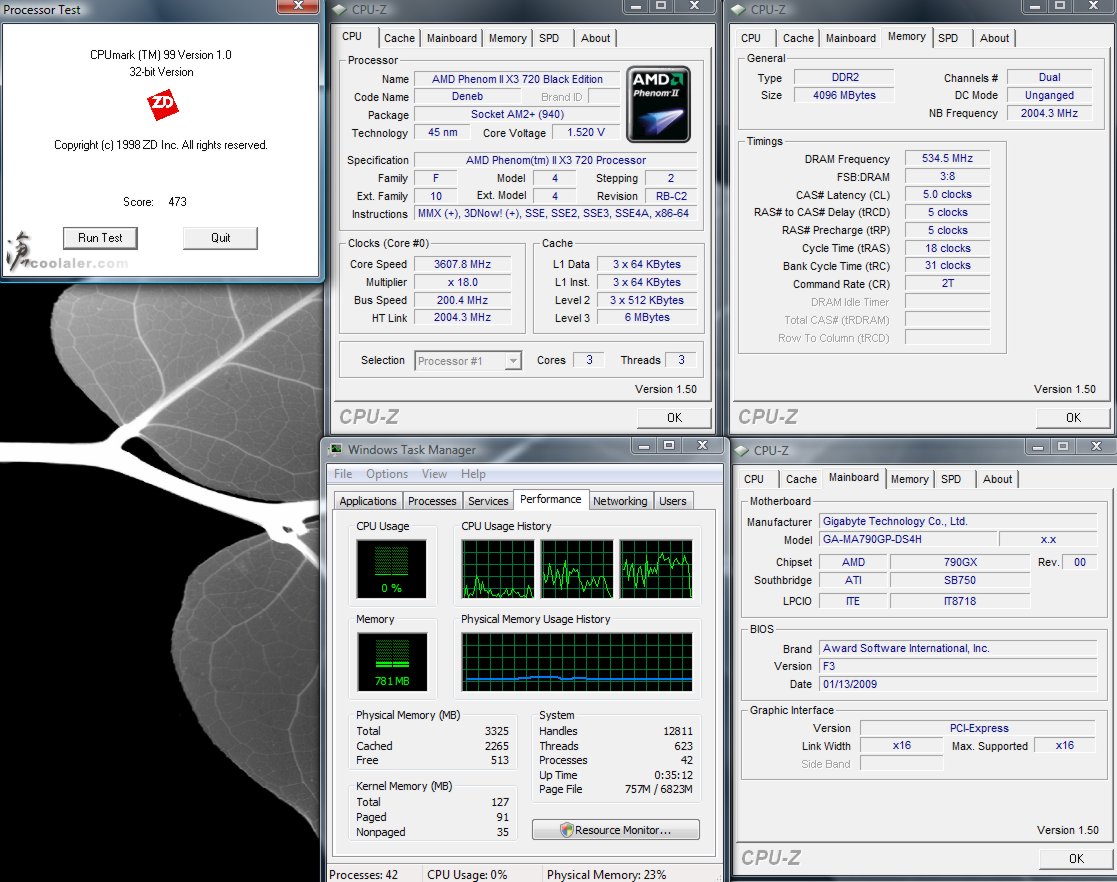Click the top-right CPU-Z window title icon
This screenshot has height=882, width=1117.
pos(739,9)
